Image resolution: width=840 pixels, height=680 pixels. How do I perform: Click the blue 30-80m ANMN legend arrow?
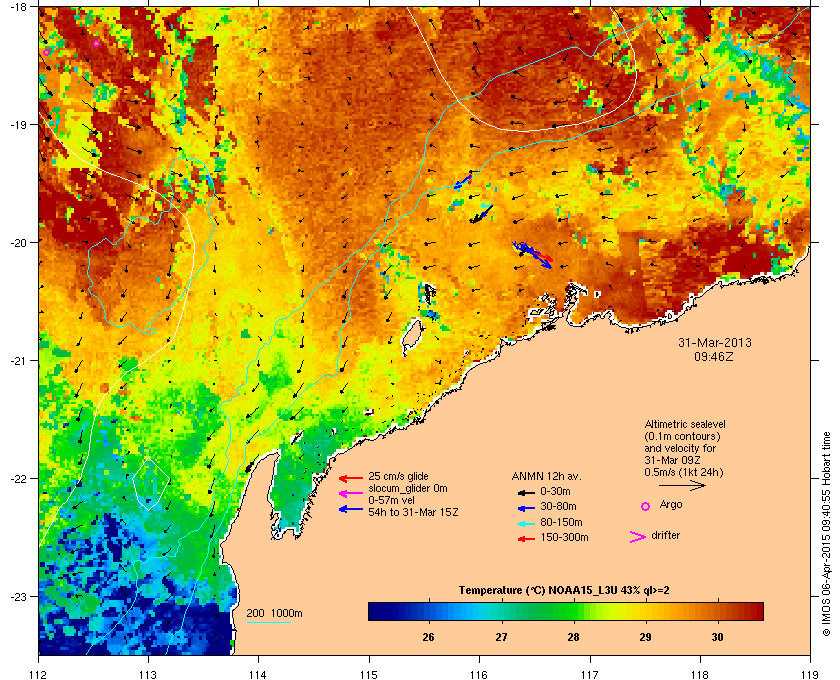click(x=526, y=508)
